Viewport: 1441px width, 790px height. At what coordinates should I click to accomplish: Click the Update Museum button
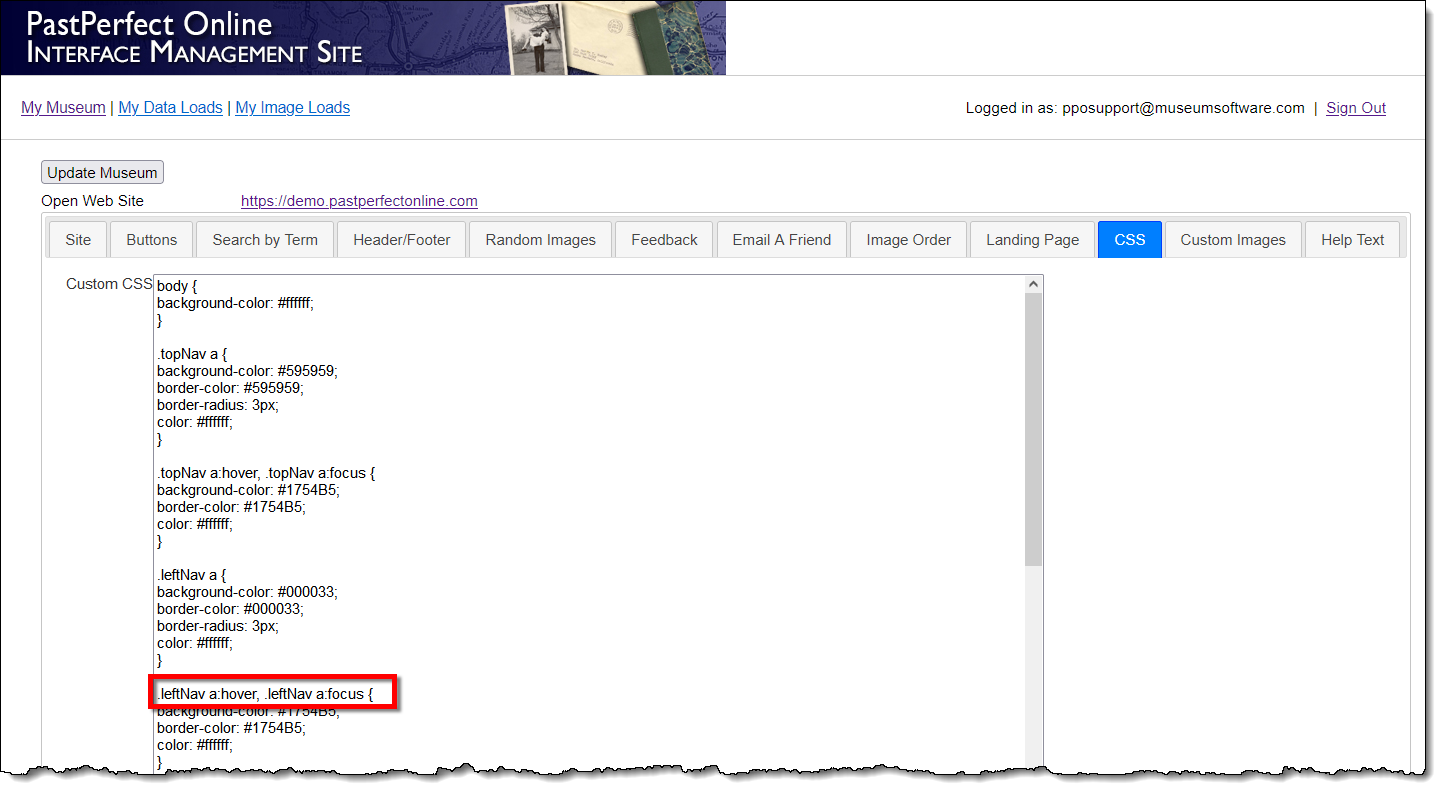tap(102, 171)
